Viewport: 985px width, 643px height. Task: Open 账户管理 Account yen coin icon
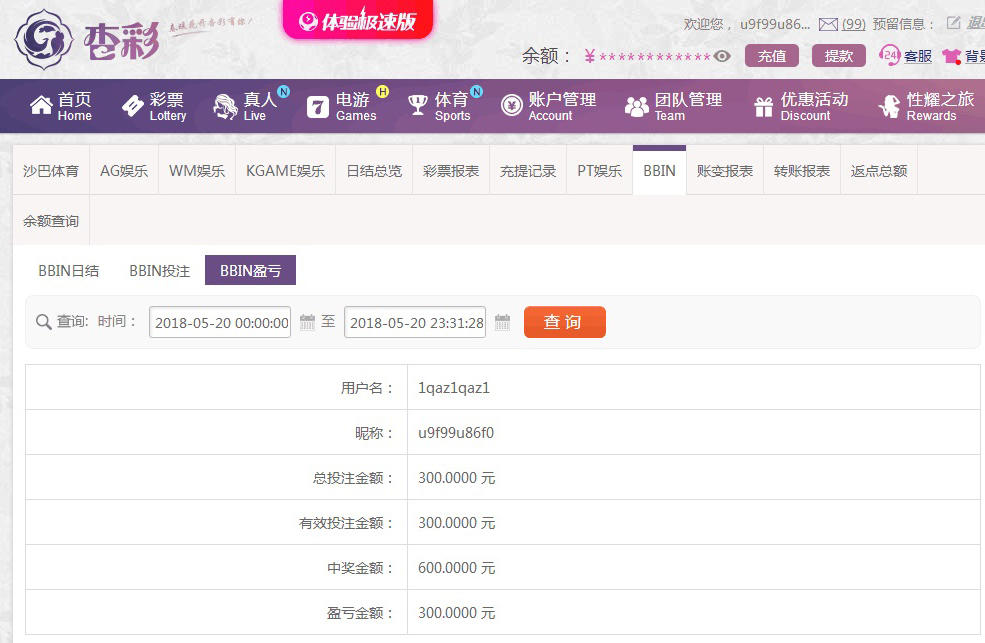[511, 105]
